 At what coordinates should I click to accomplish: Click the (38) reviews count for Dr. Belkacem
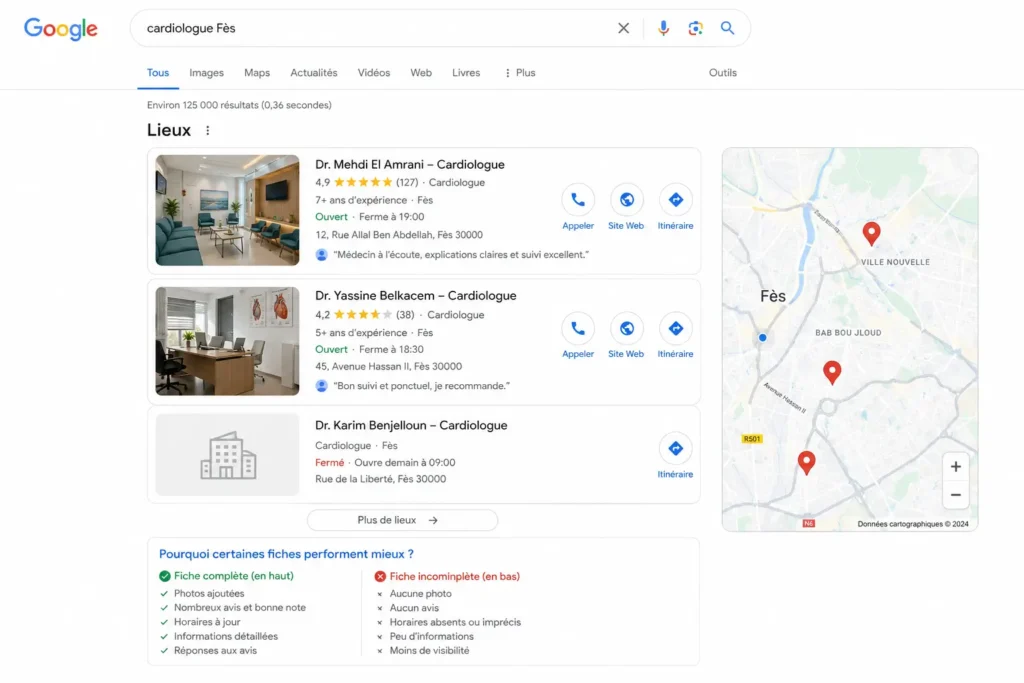click(x=405, y=315)
